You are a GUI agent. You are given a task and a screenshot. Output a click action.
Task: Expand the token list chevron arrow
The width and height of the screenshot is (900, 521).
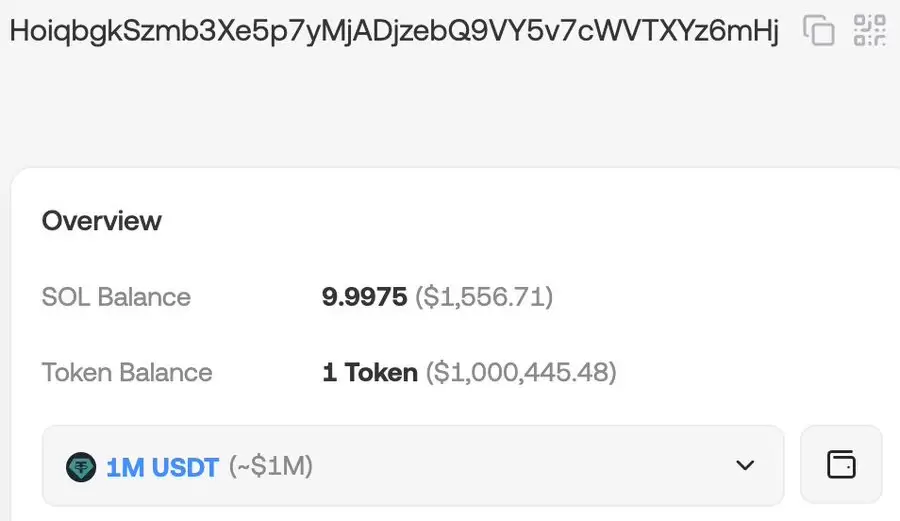[745, 465]
